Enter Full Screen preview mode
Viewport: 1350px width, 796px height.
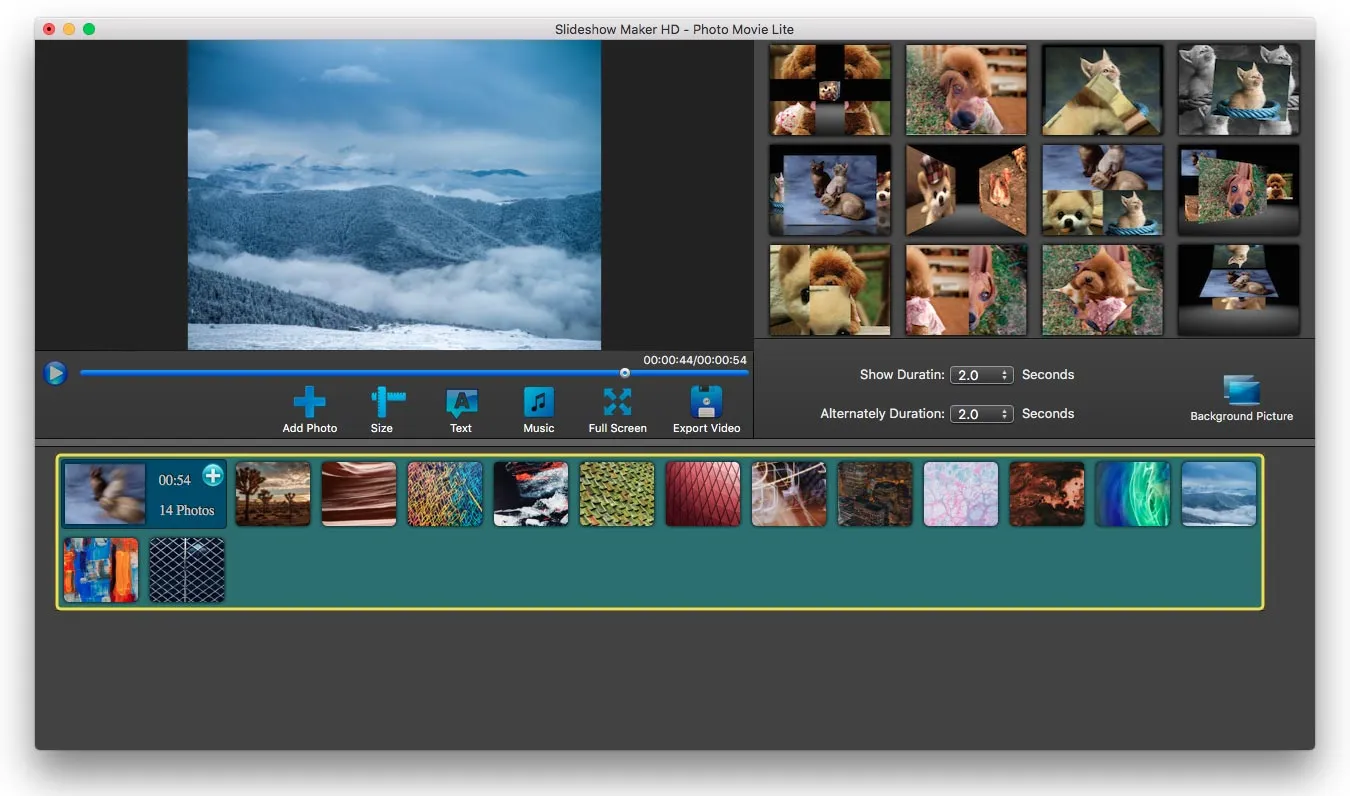(617, 401)
